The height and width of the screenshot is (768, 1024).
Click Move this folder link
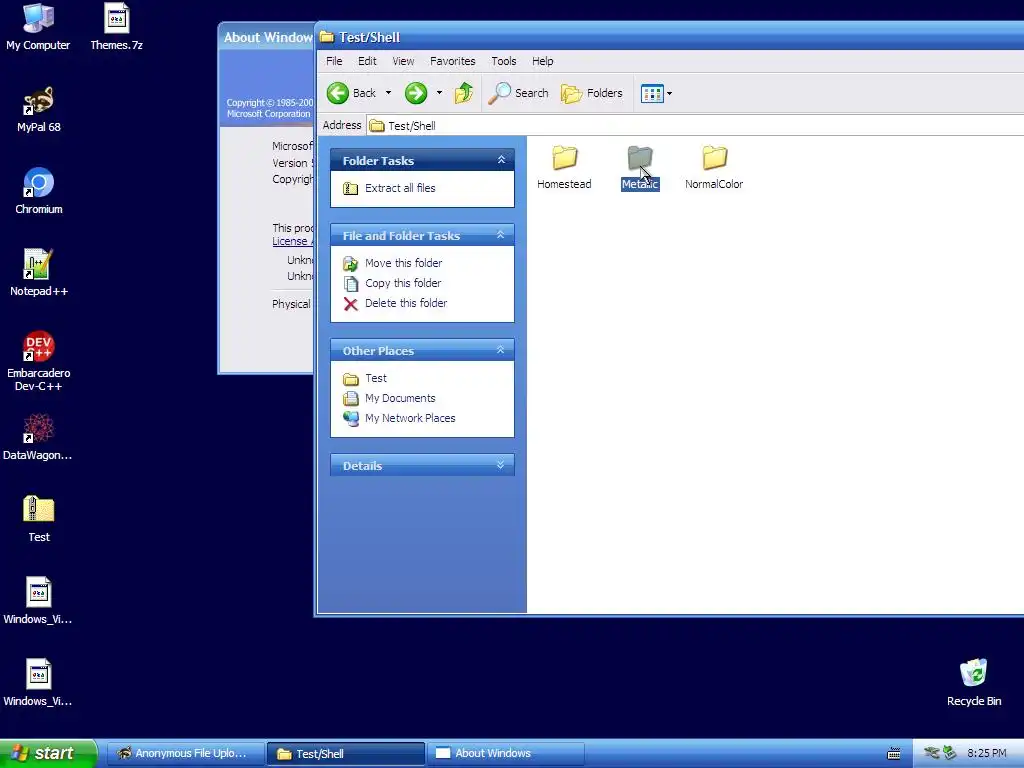(x=403, y=263)
